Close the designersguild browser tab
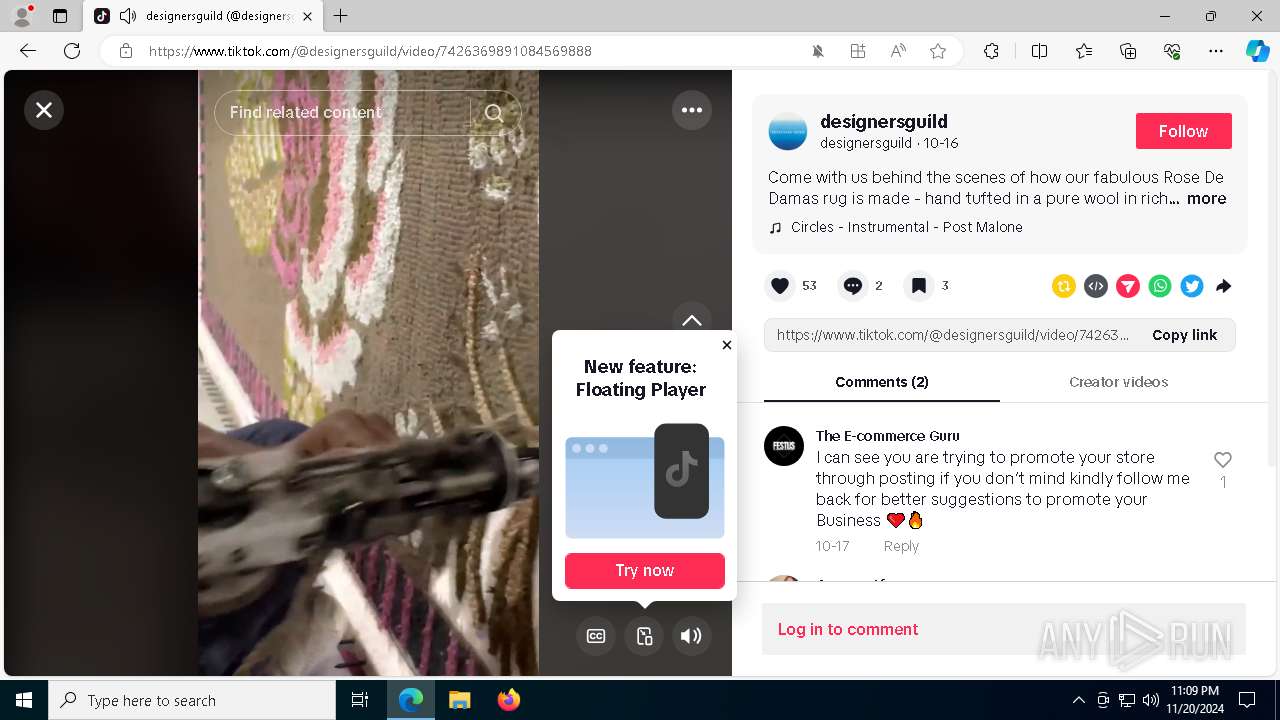Image resolution: width=1280 pixels, height=720 pixels. [307, 16]
